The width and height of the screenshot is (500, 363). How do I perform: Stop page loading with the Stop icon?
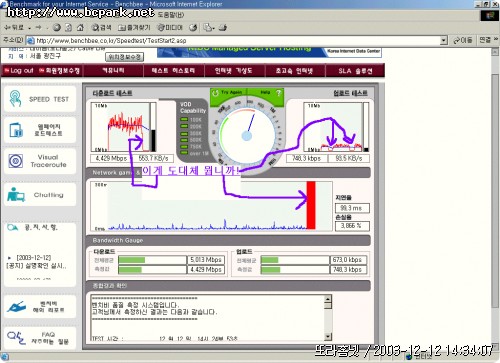(57, 28)
